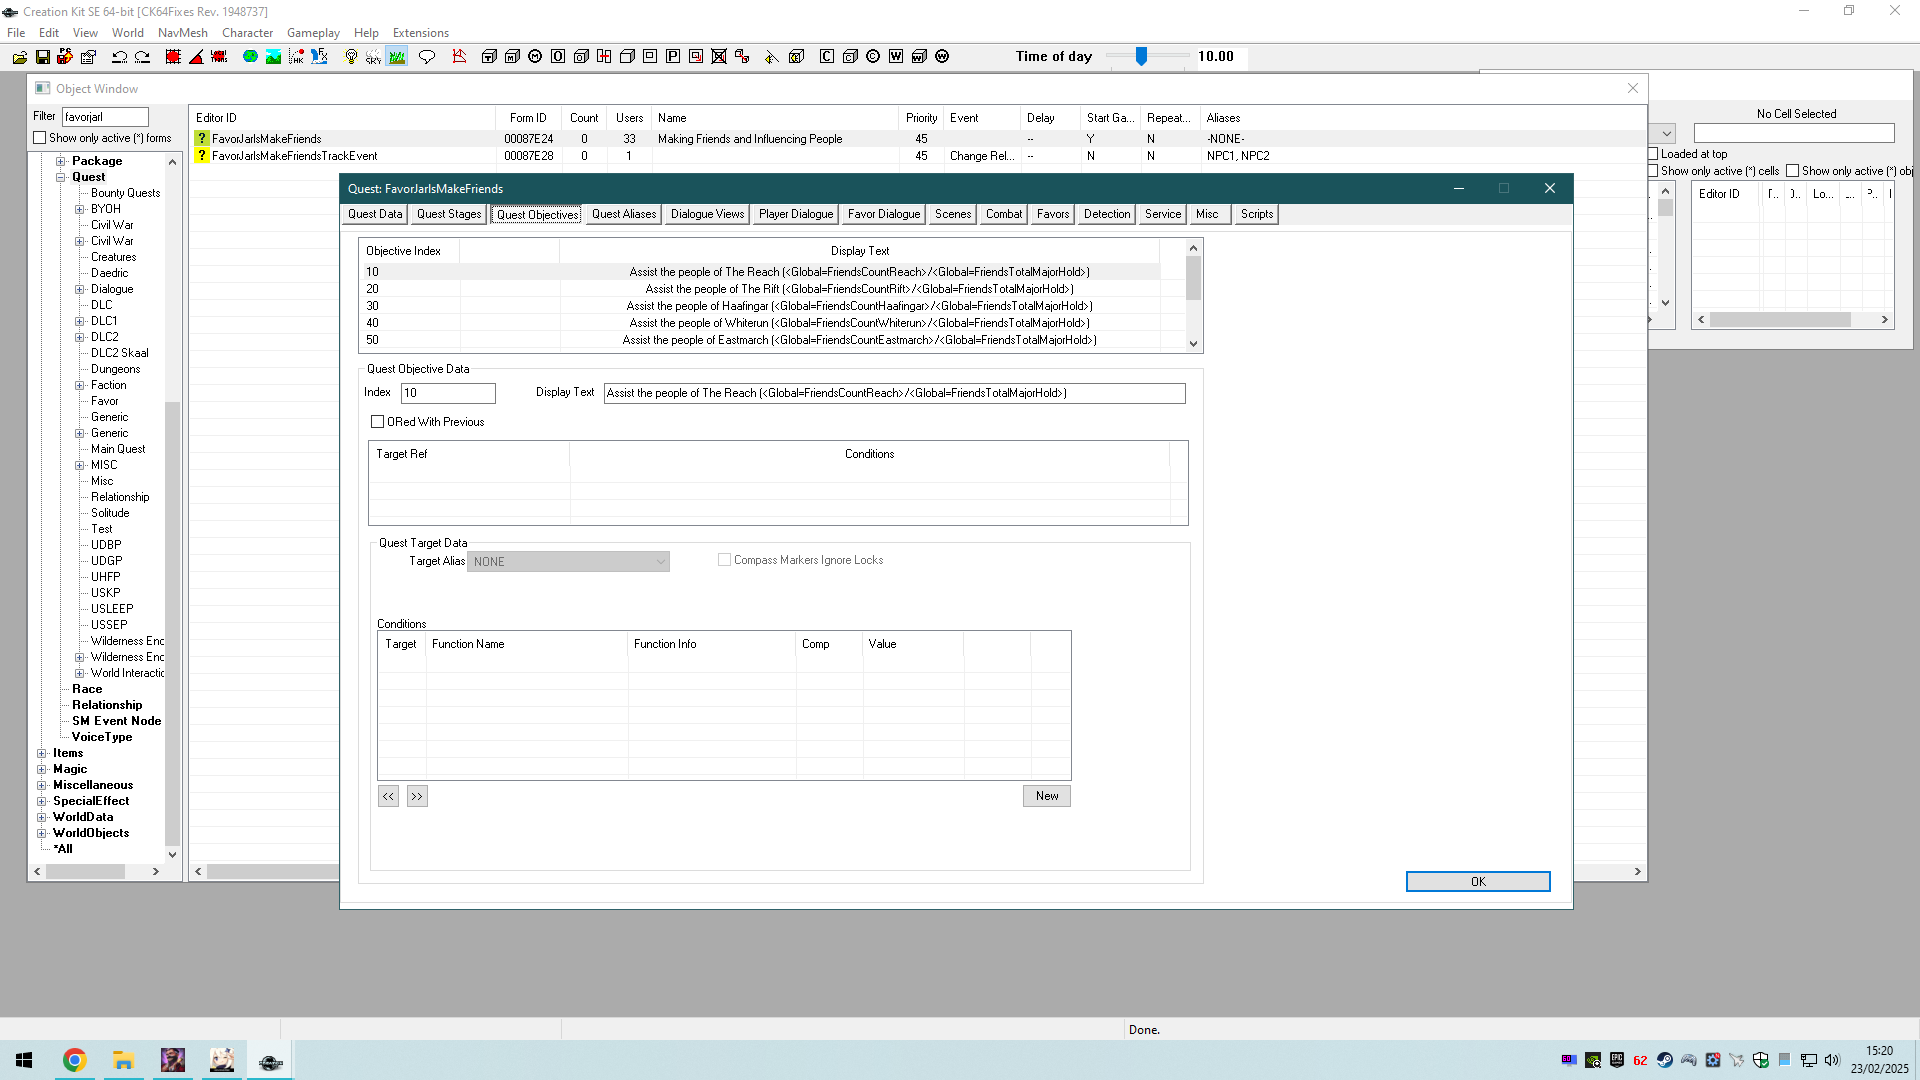
Task: Click the open folder icon in toolbar
Action: click(20, 57)
